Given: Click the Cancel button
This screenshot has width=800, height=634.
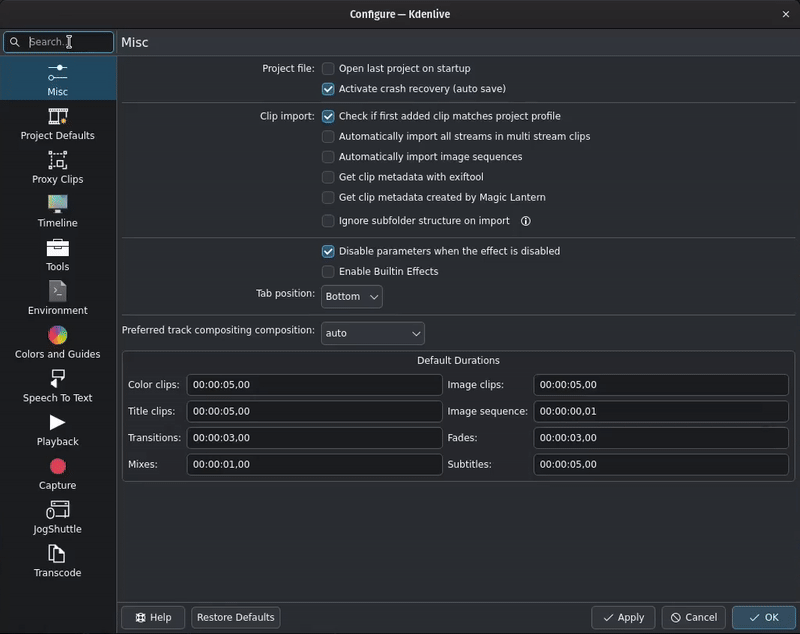Looking at the screenshot, I should click(x=693, y=617).
